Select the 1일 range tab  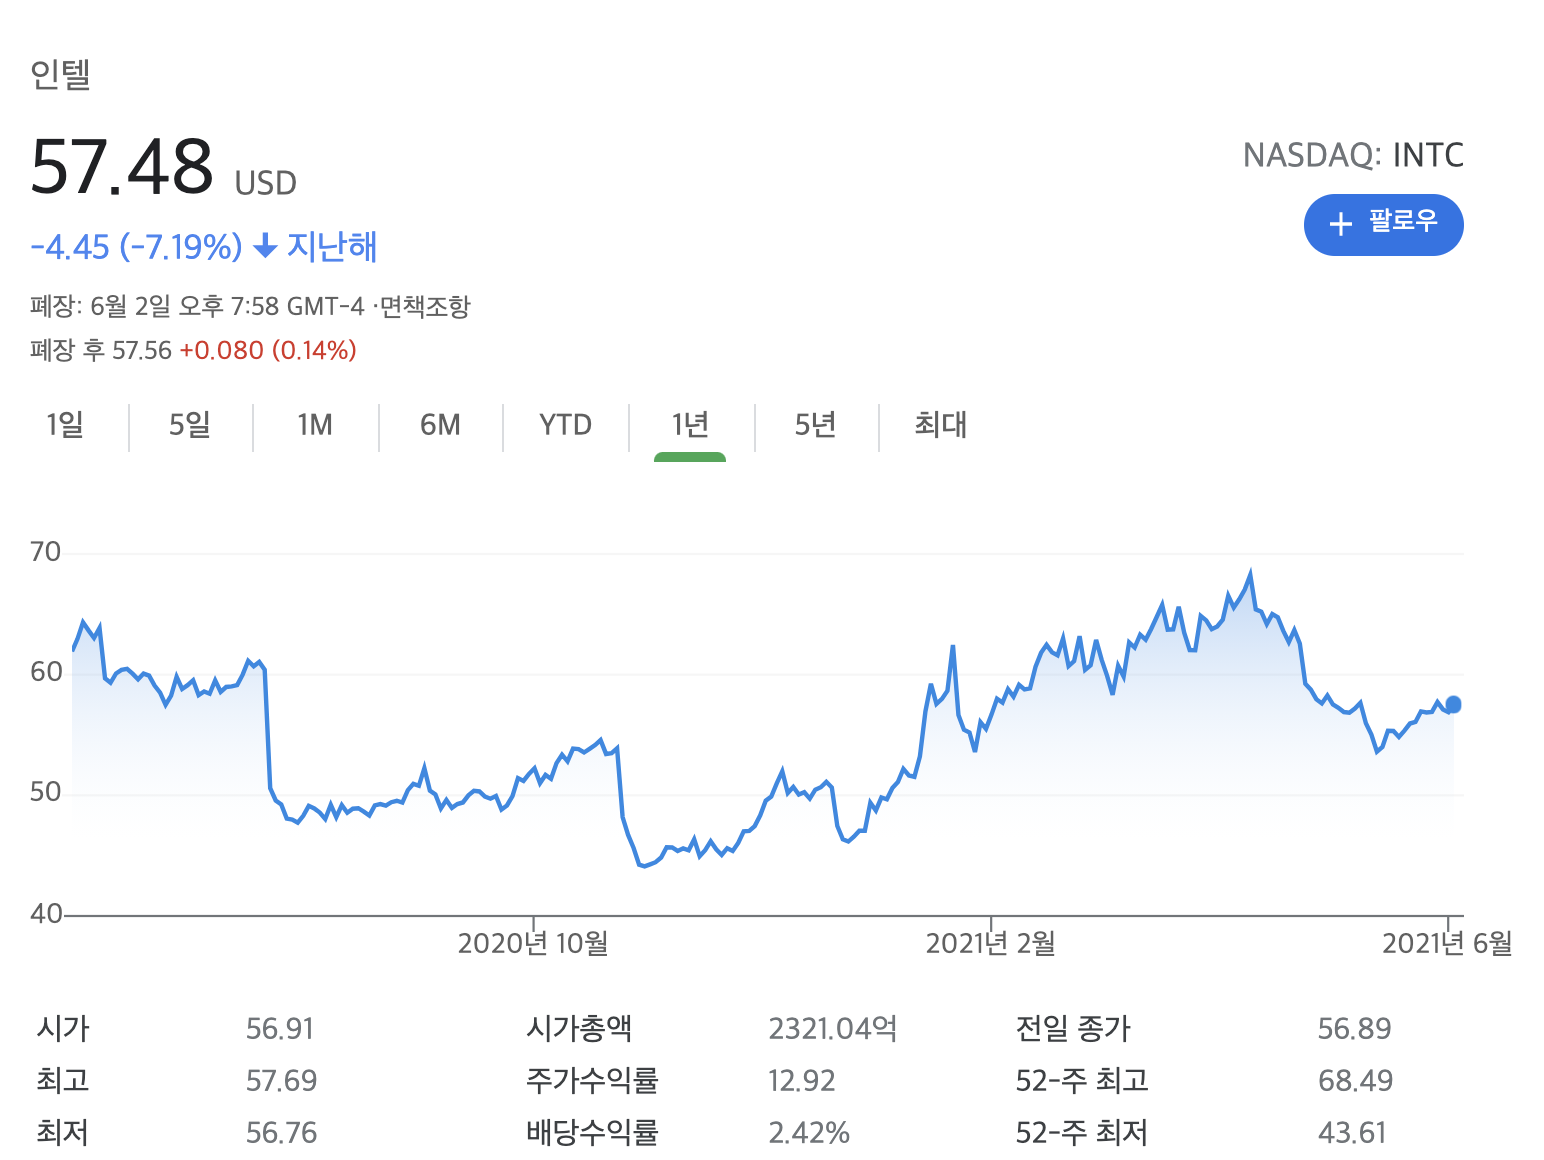click(x=65, y=425)
